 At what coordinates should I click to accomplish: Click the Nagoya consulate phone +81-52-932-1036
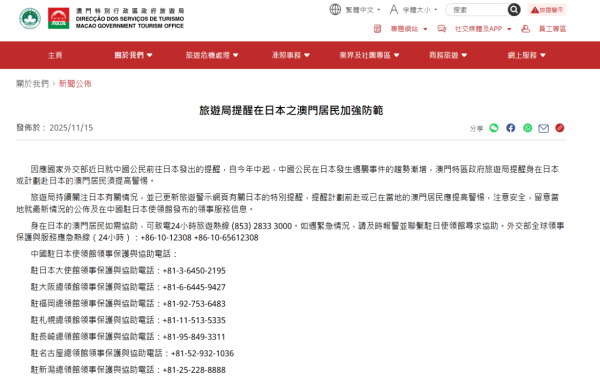click(202, 353)
